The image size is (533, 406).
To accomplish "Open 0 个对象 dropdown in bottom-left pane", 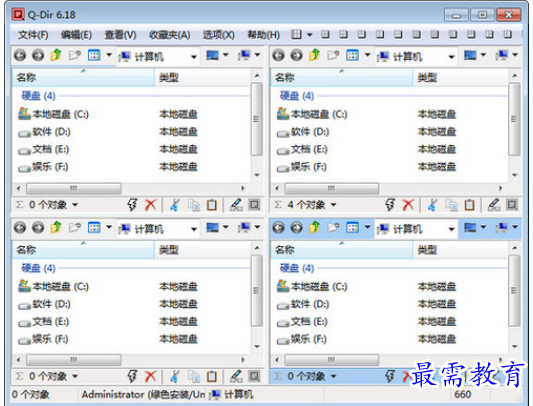I will pyautogui.click(x=75, y=376).
